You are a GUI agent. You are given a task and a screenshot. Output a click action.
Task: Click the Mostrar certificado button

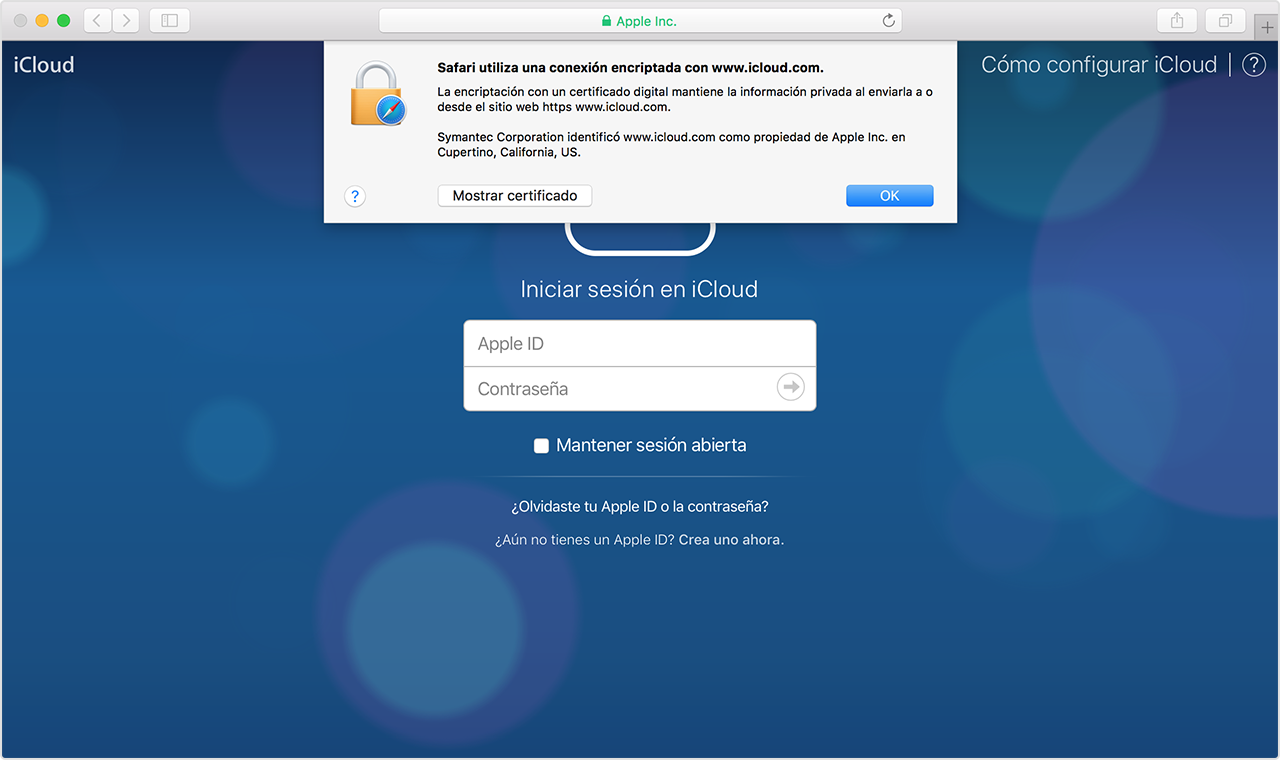click(515, 196)
